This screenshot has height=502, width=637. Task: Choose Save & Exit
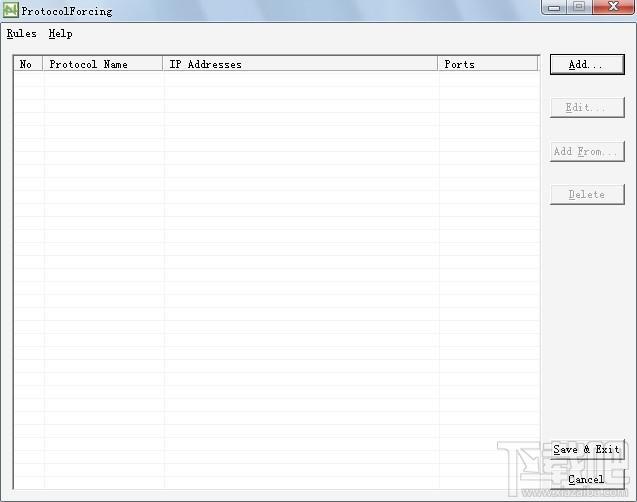[x=587, y=450]
